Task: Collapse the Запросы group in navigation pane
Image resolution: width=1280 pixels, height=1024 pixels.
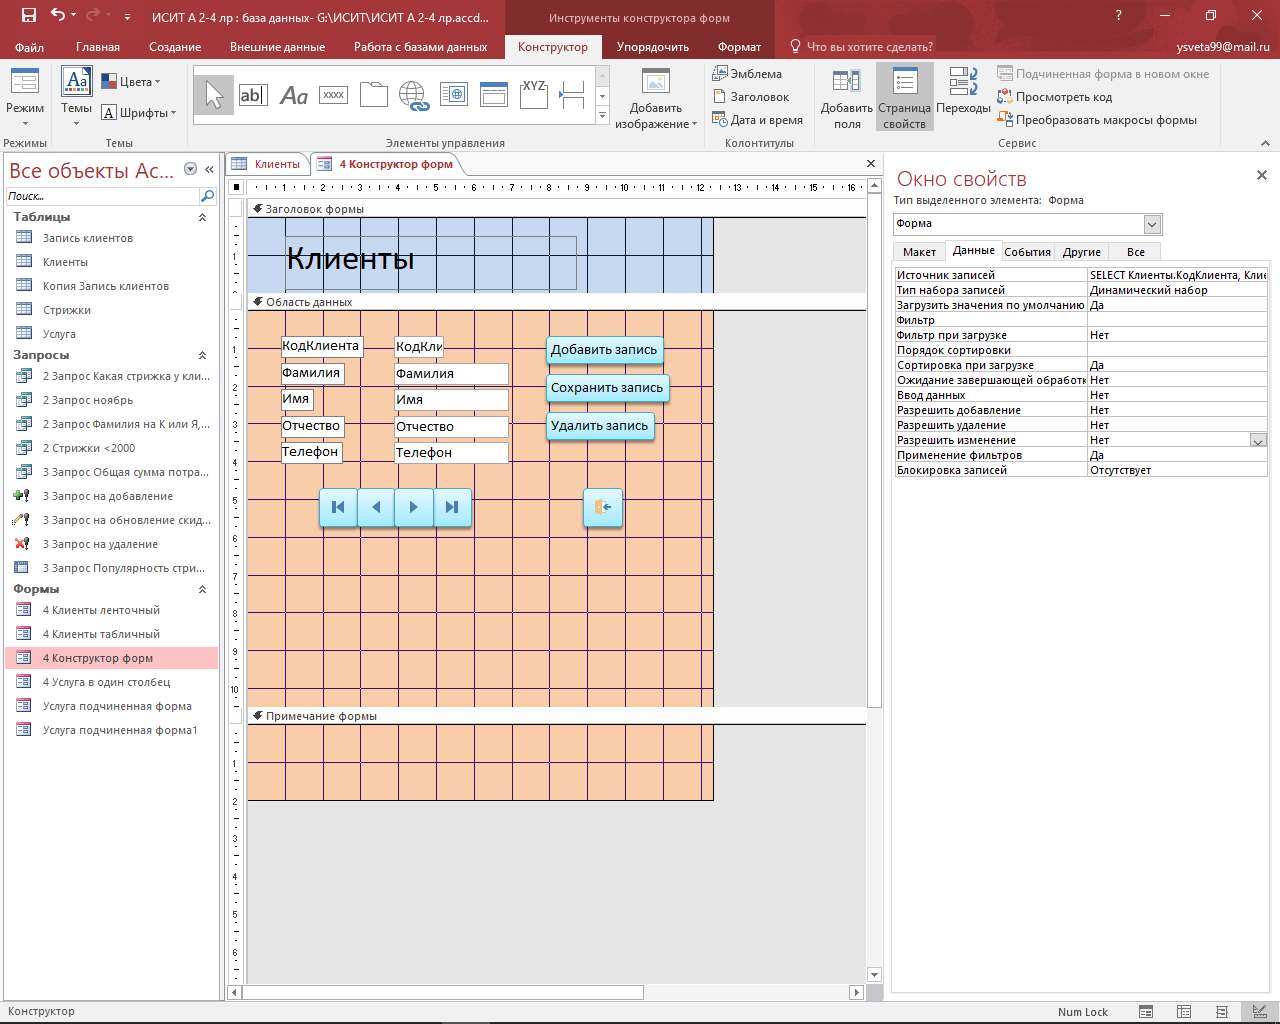Action: pyautogui.click(x=202, y=355)
